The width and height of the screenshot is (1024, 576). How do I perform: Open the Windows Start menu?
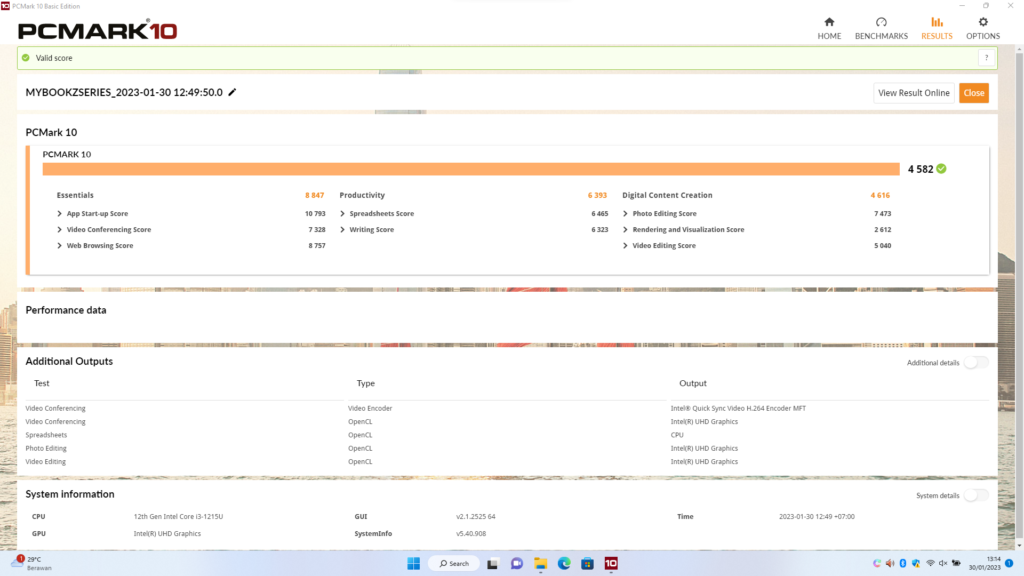point(413,563)
